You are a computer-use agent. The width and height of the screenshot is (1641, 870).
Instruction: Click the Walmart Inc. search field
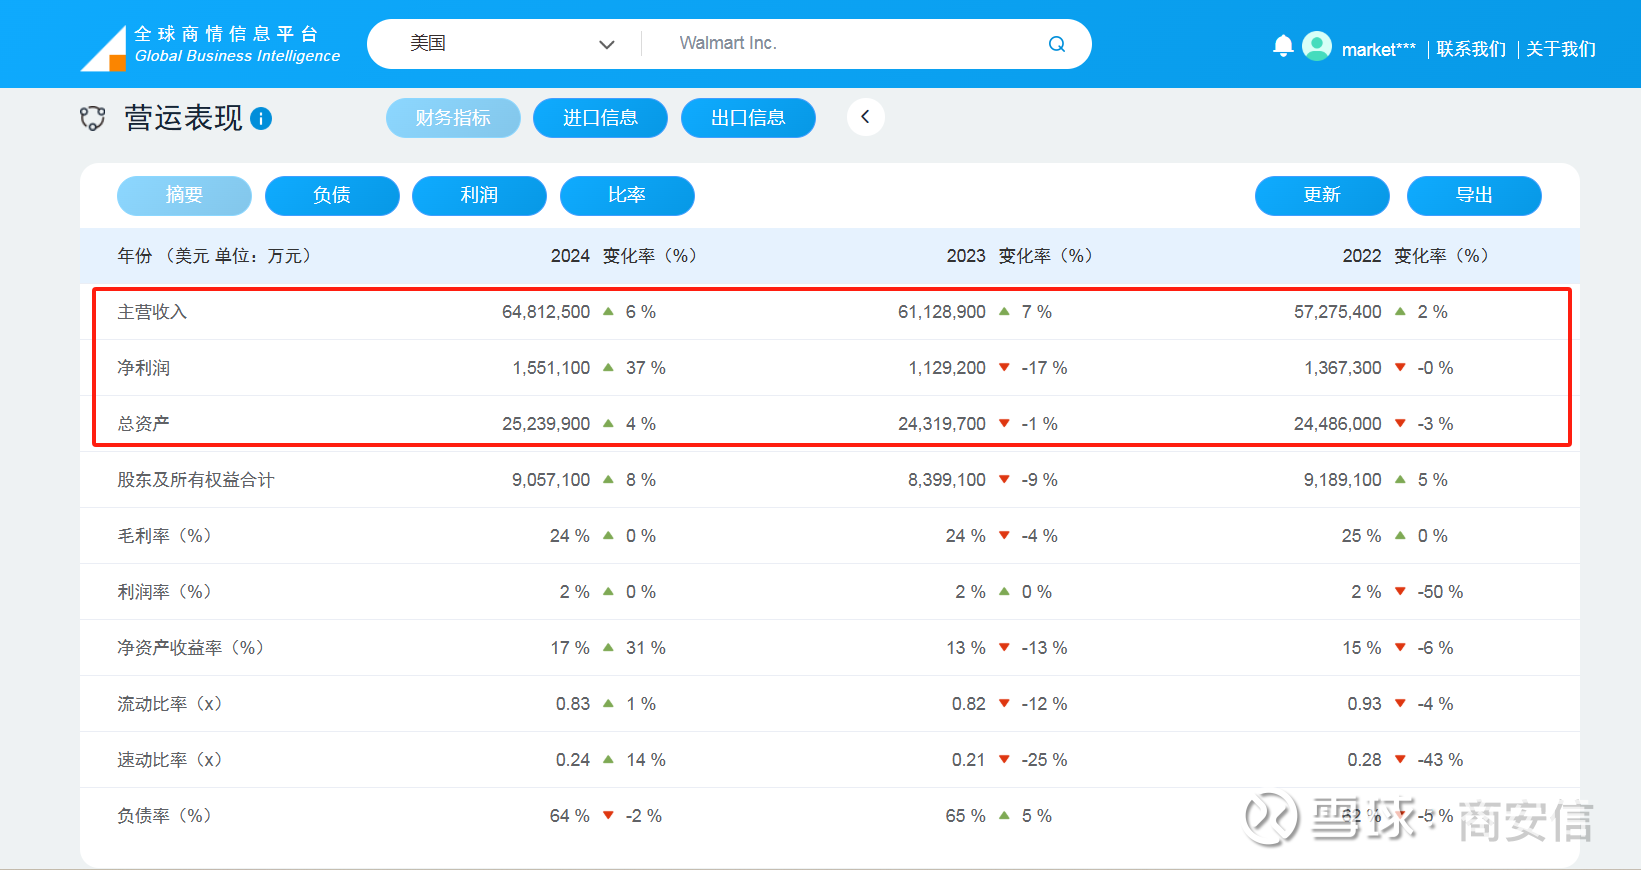click(x=840, y=44)
